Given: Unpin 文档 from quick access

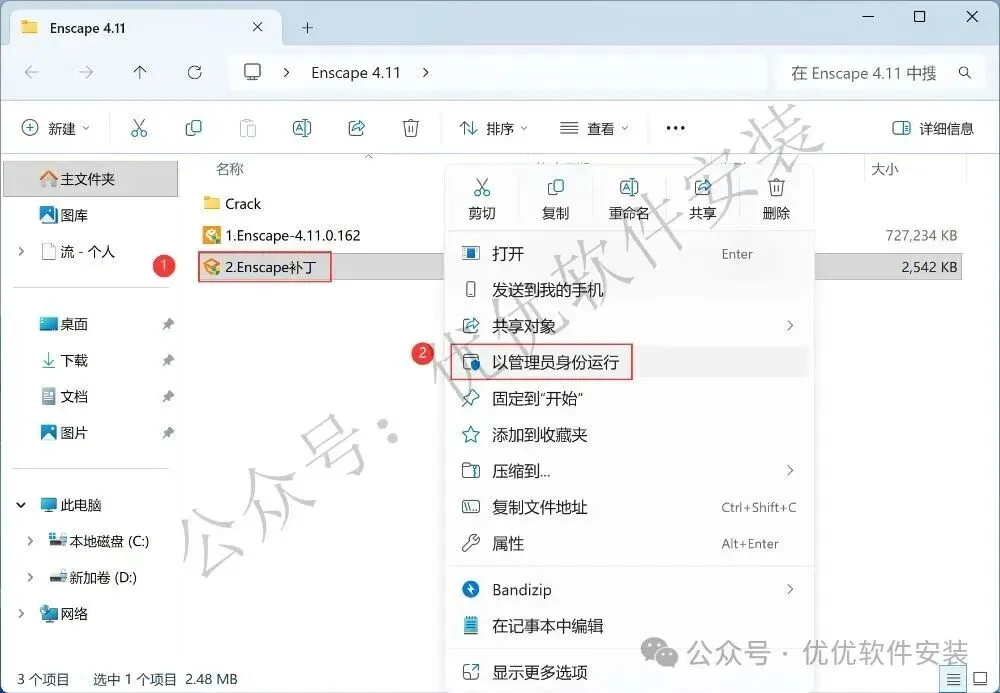Looking at the screenshot, I should (168, 397).
